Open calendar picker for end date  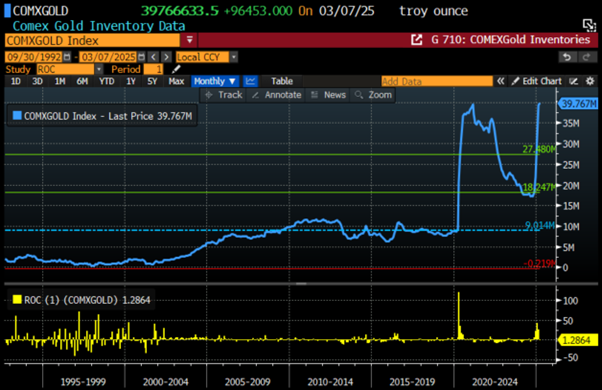click(x=142, y=57)
